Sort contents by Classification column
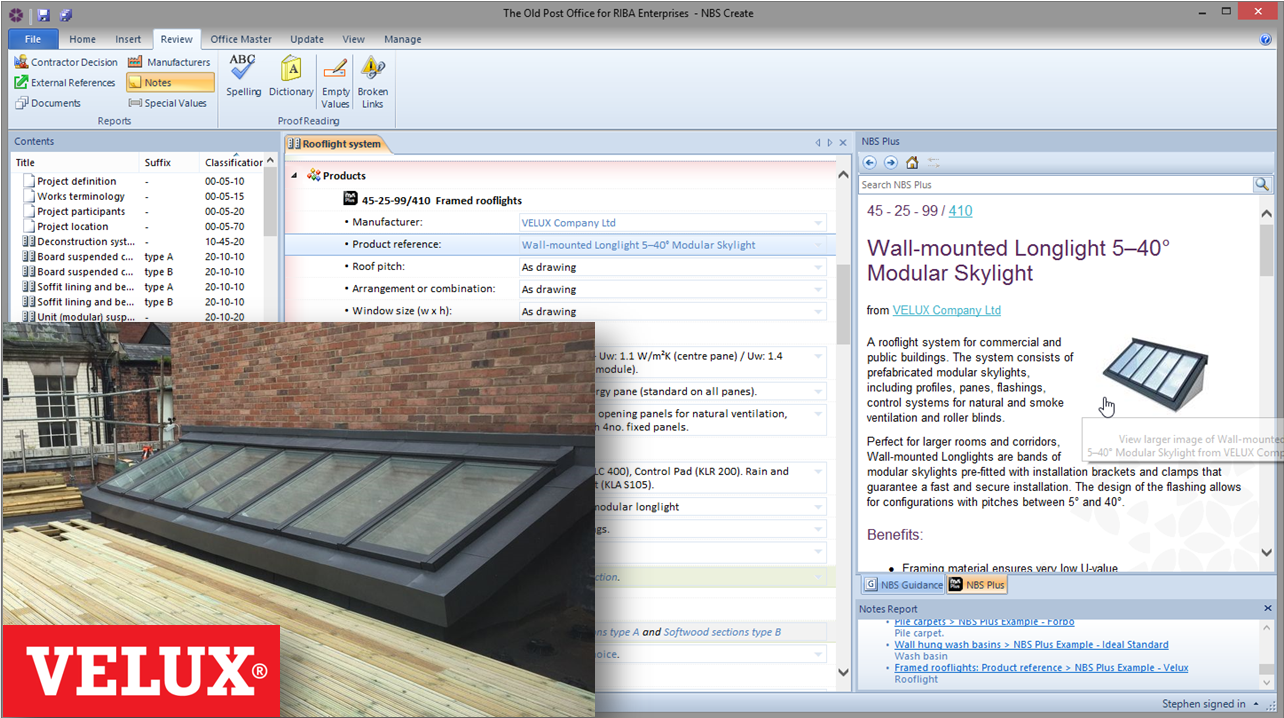1284x718 pixels. point(233,162)
